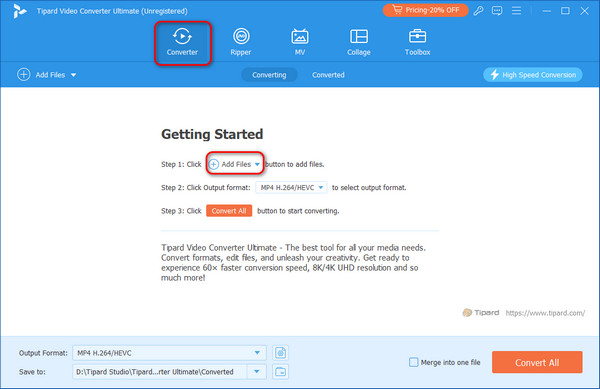Image resolution: width=600 pixels, height=389 pixels.
Task: Click the Pricing-20% OFF cart button
Action: 426,10
